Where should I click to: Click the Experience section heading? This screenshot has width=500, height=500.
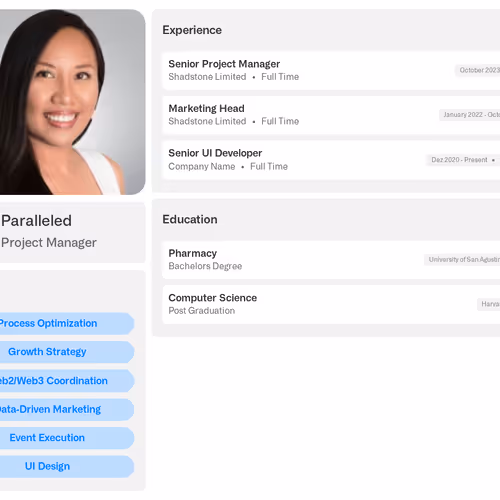click(x=192, y=30)
